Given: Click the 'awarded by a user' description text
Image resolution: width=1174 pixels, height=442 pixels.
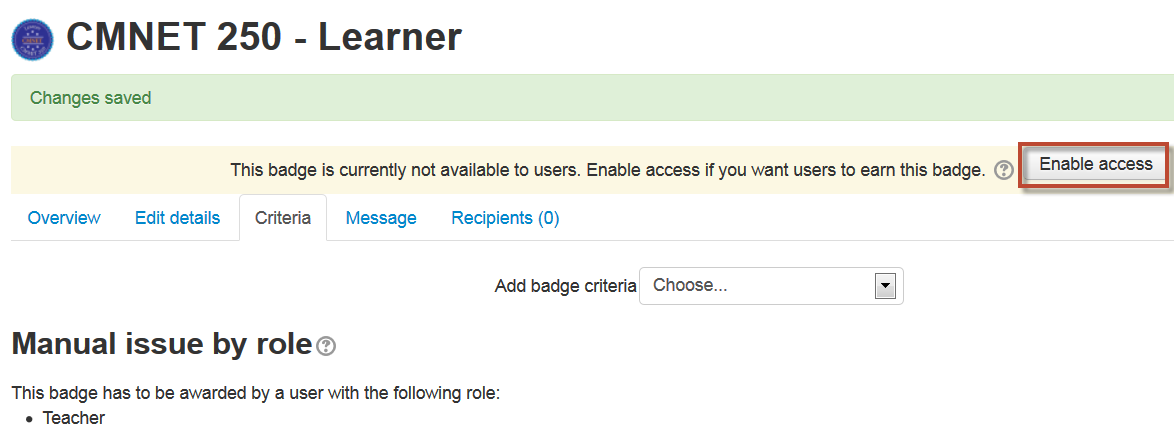Looking at the screenshot, I should (x=255, y=393).
